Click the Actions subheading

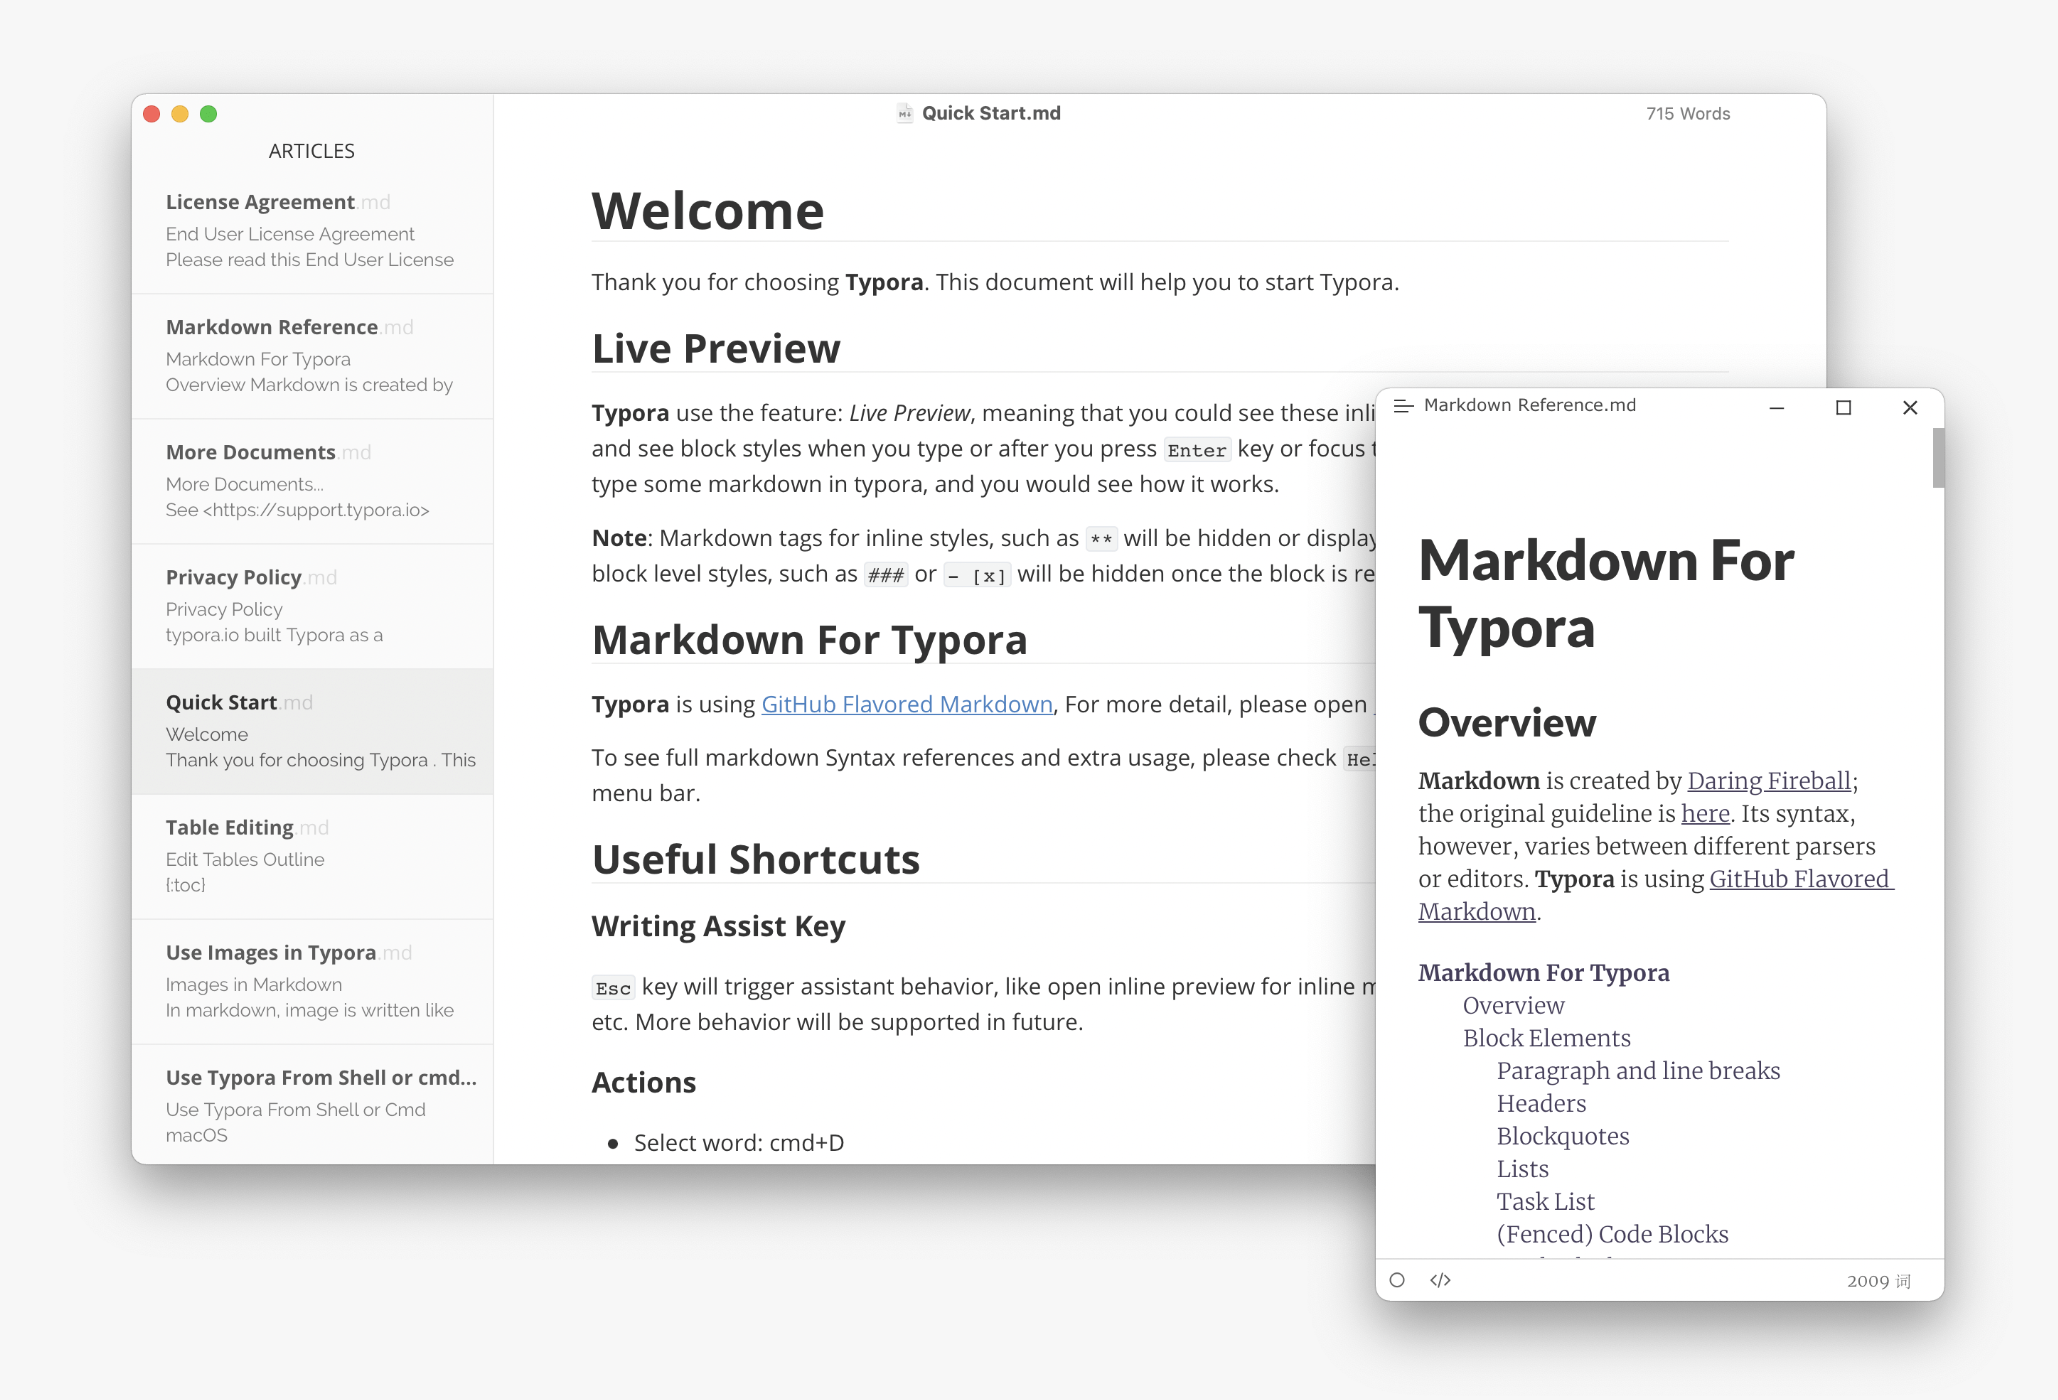[644, 1083]
